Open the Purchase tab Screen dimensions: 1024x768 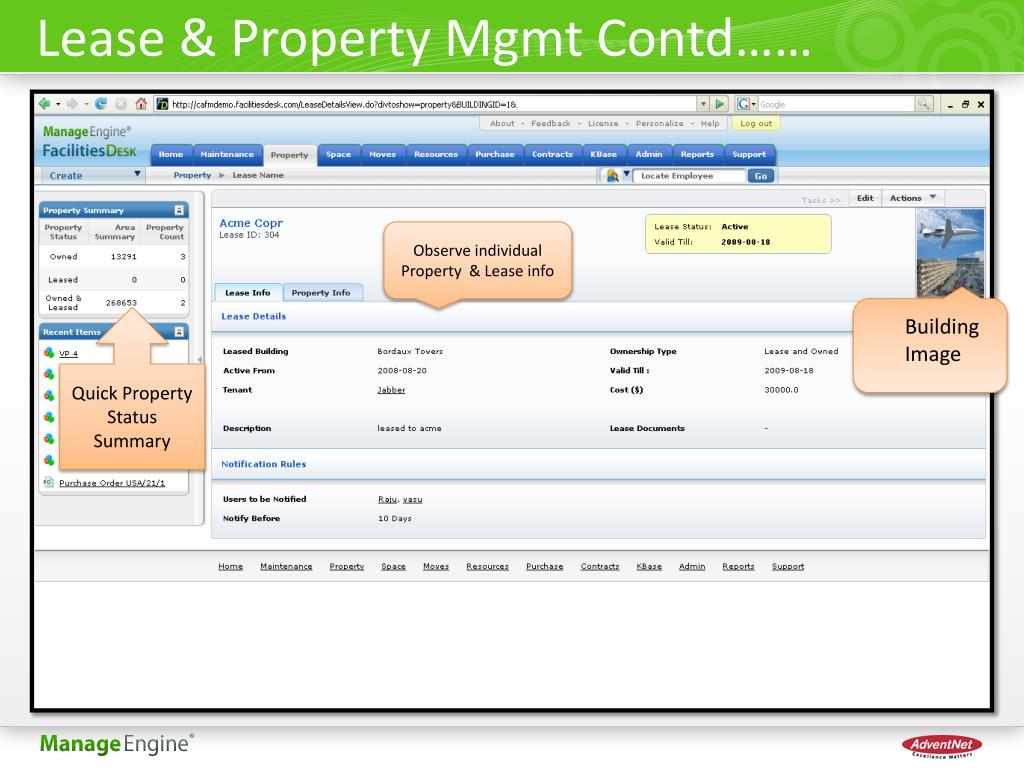pyautogui.click(x=495, y=155)
